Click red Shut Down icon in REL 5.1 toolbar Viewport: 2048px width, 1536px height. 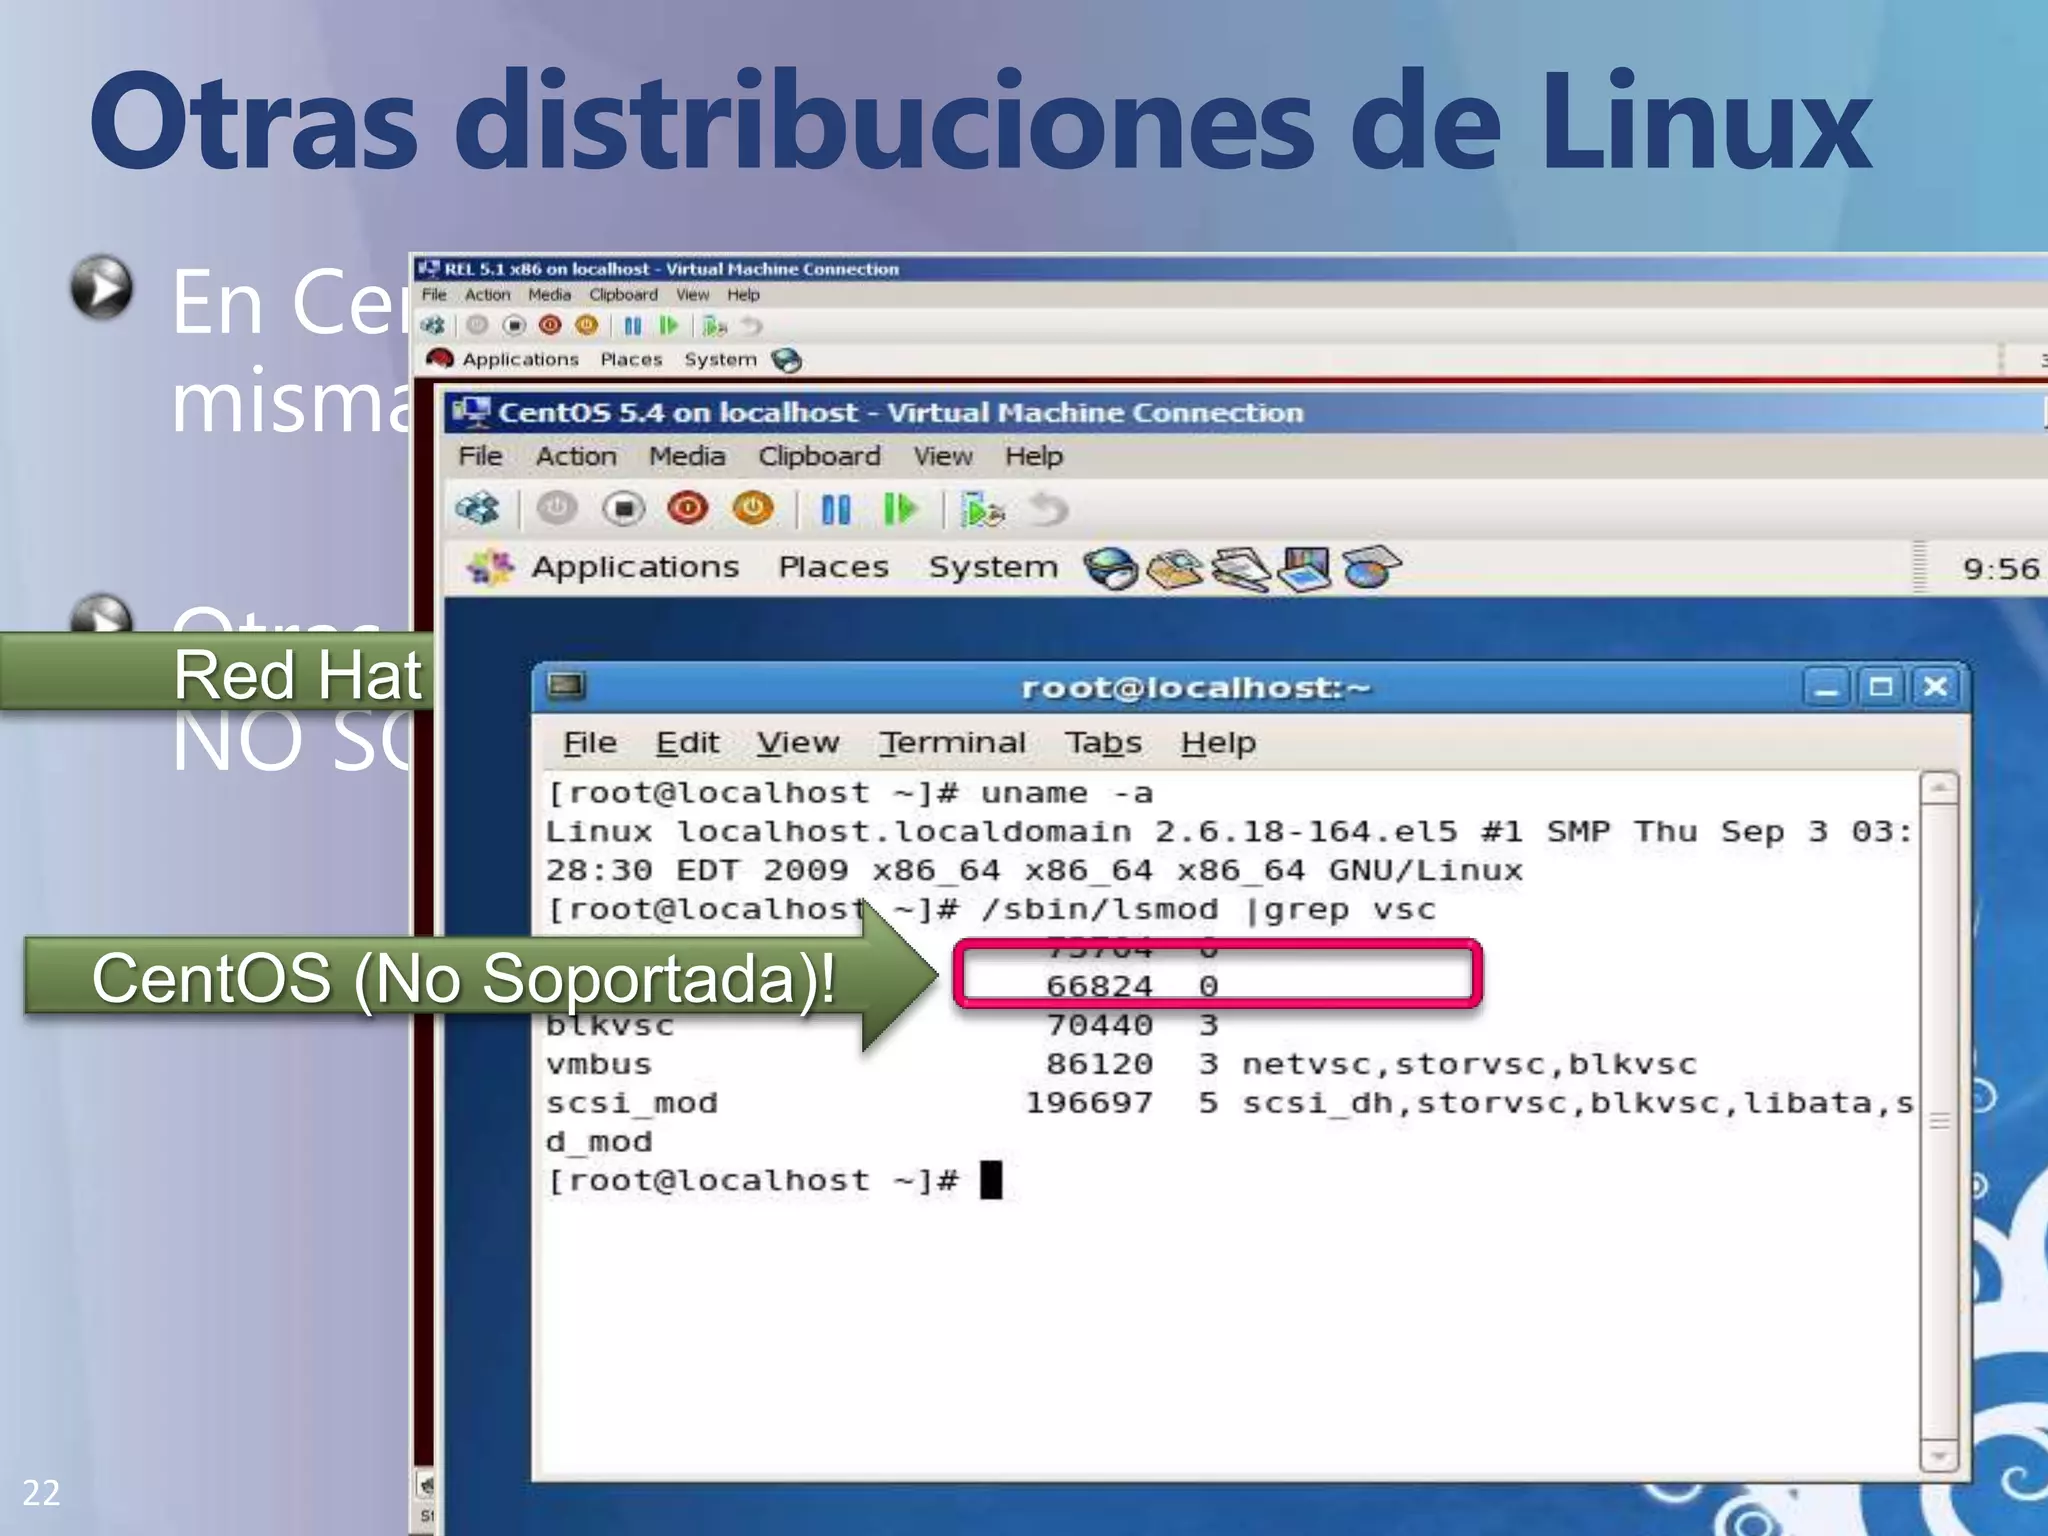click(x=550, y=326)
